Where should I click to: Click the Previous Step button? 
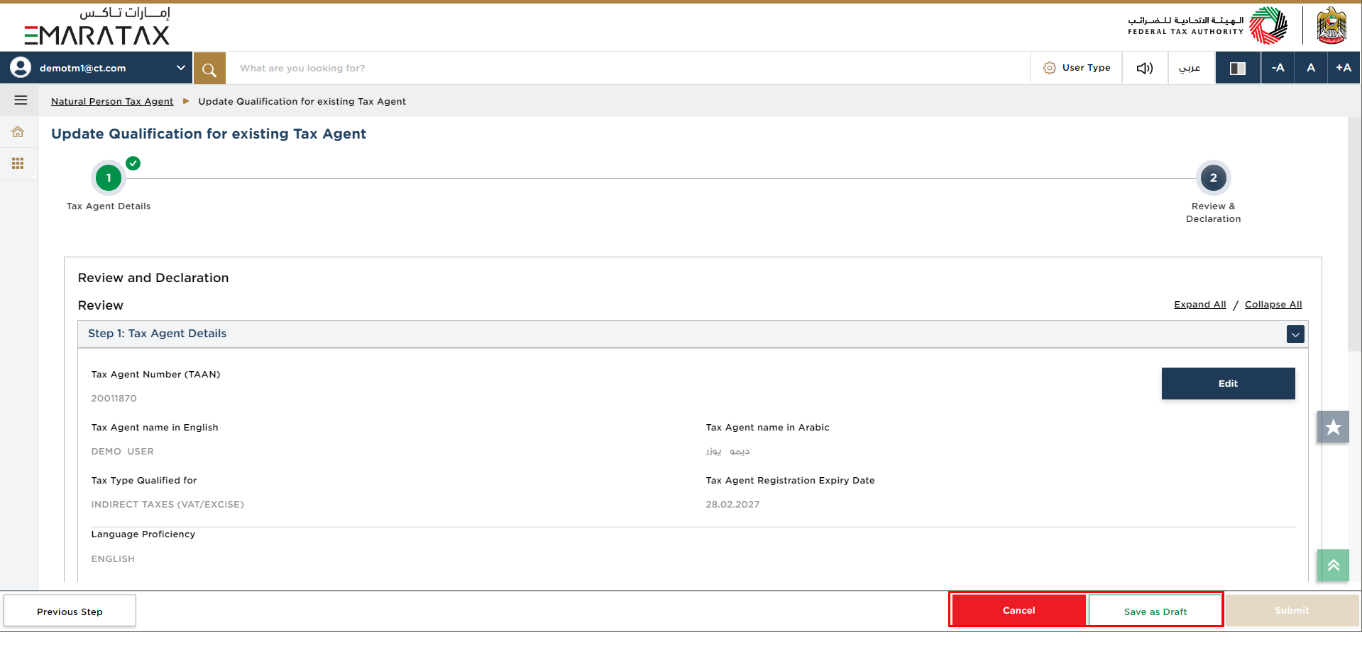pyautogui.click(x=70, y=611)
